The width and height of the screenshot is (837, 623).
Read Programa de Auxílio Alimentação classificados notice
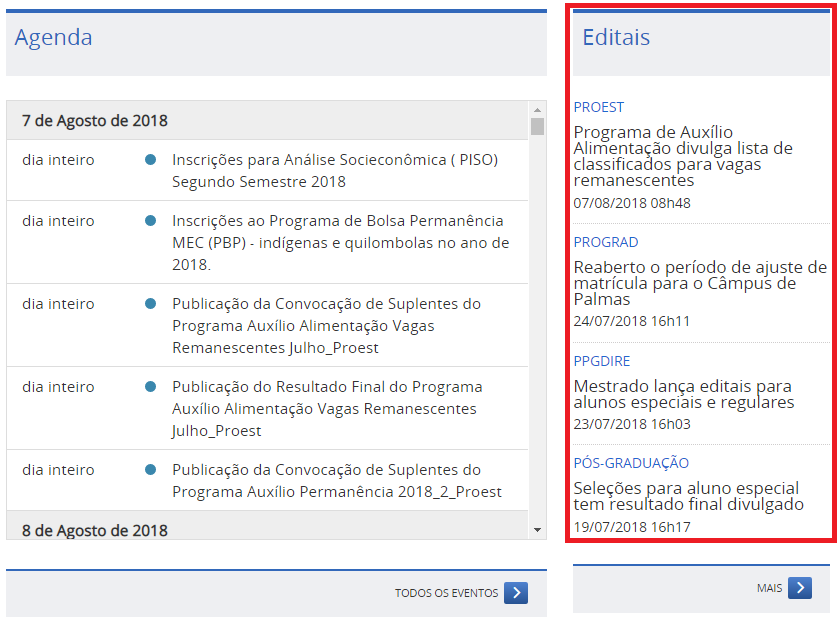683,156
